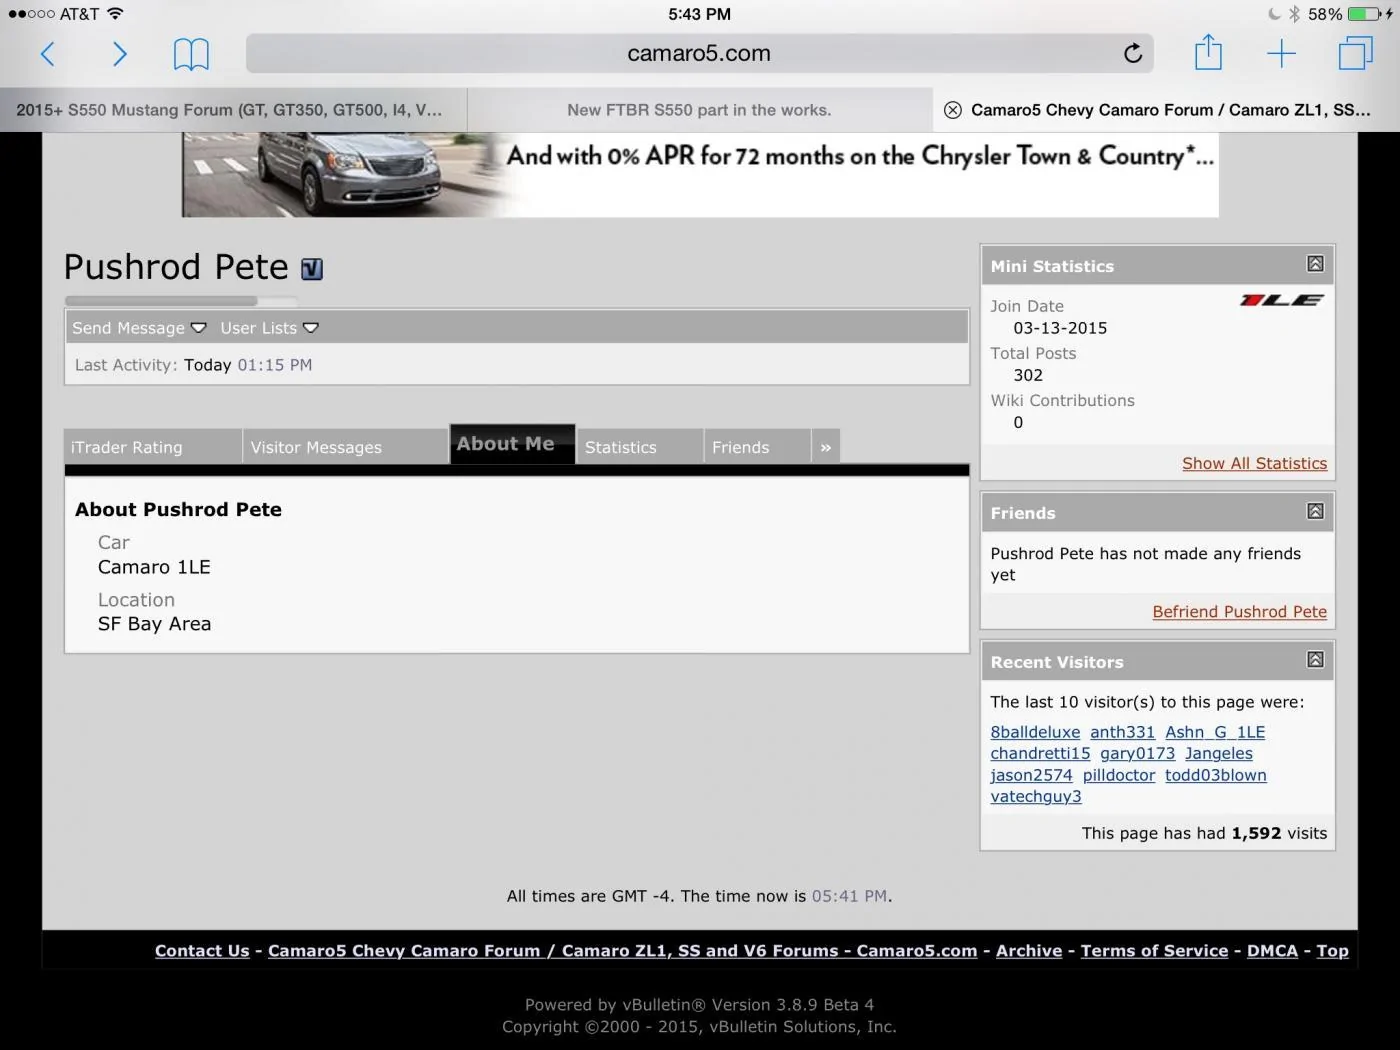Open Show All Statistics link

click(1254, 463)
